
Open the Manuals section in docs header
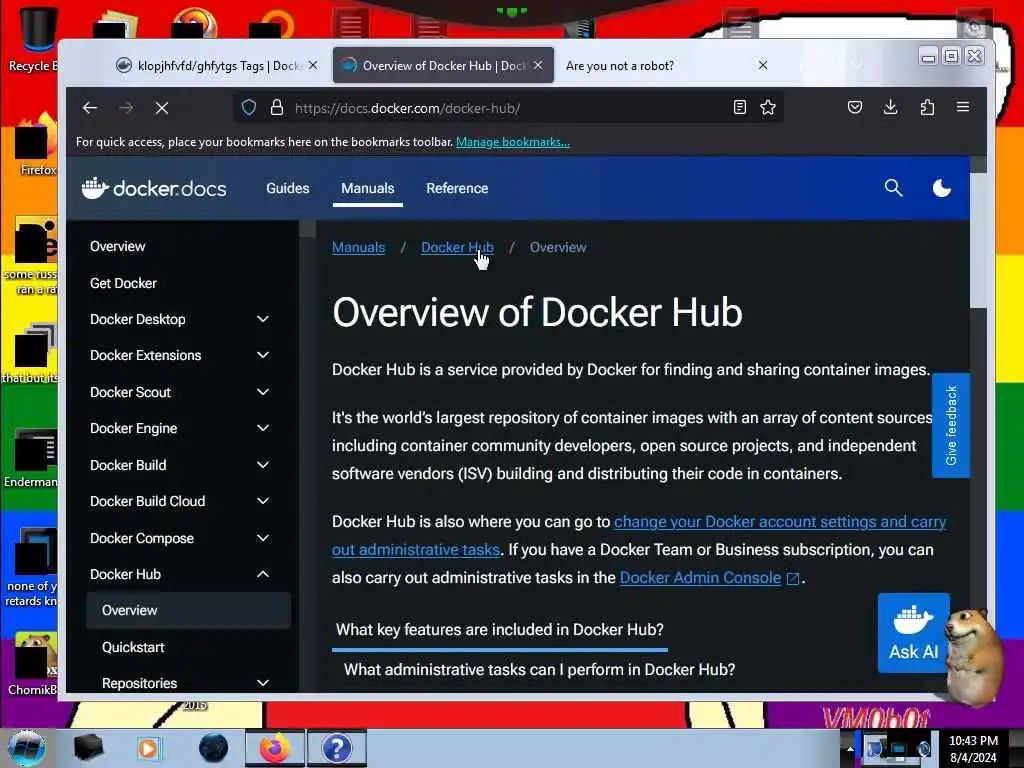(368, 188)
